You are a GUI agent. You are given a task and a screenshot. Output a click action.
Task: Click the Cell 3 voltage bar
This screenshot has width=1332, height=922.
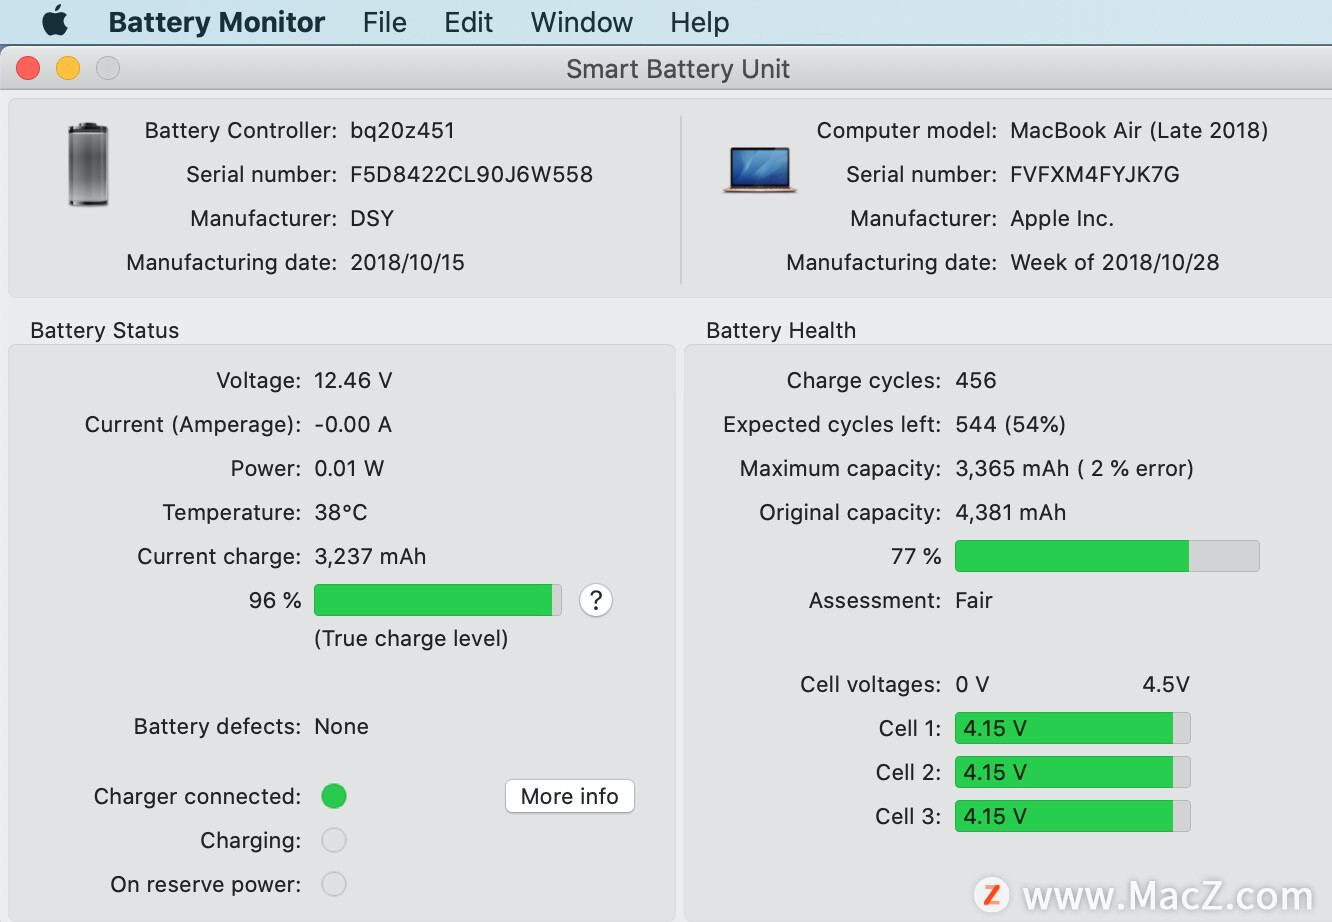pos(1072,816)
